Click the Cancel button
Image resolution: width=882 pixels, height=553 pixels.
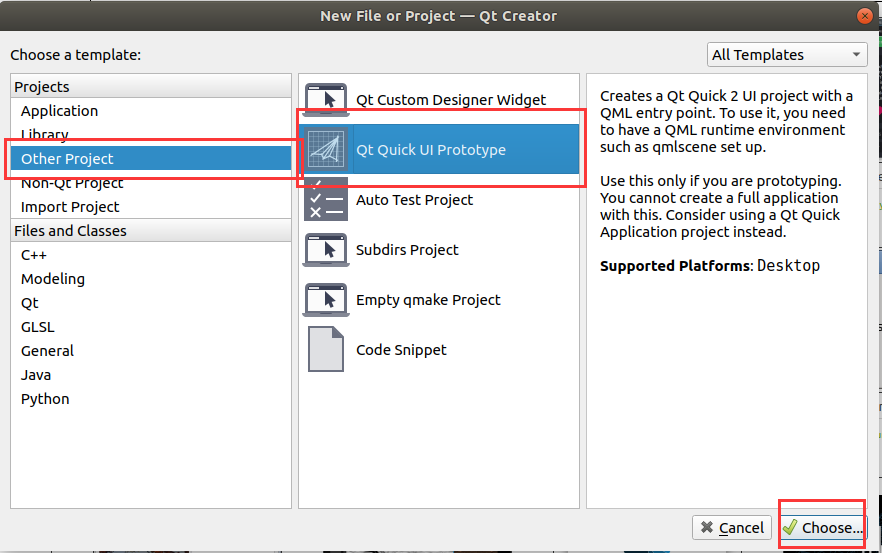click(x=732, y=528)
